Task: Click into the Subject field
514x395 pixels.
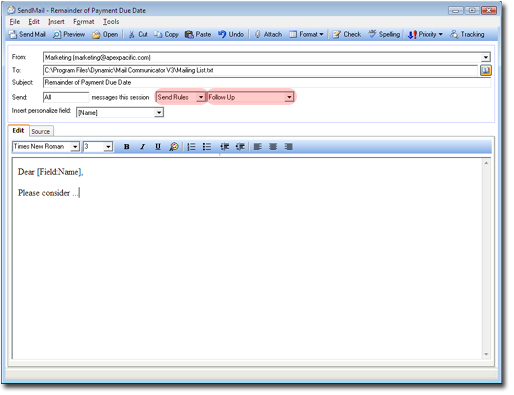Action: pos(267,82)
